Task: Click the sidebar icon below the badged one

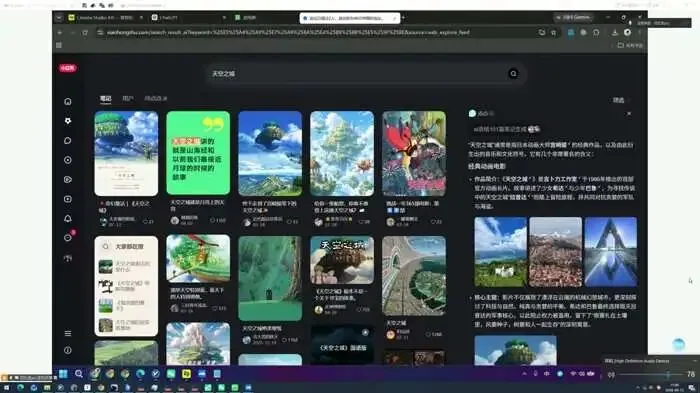Action: click(68, 258)
